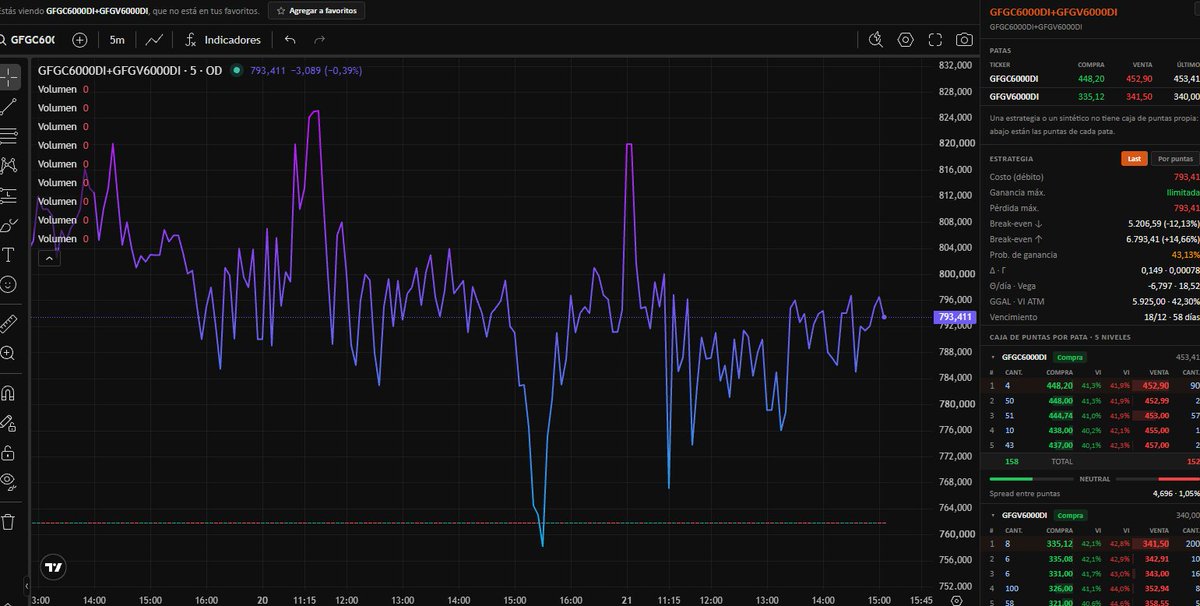The image size is (1200, 606).
Task: Select GFGV6000DI row in Patas table
Action: [1093, 96]
